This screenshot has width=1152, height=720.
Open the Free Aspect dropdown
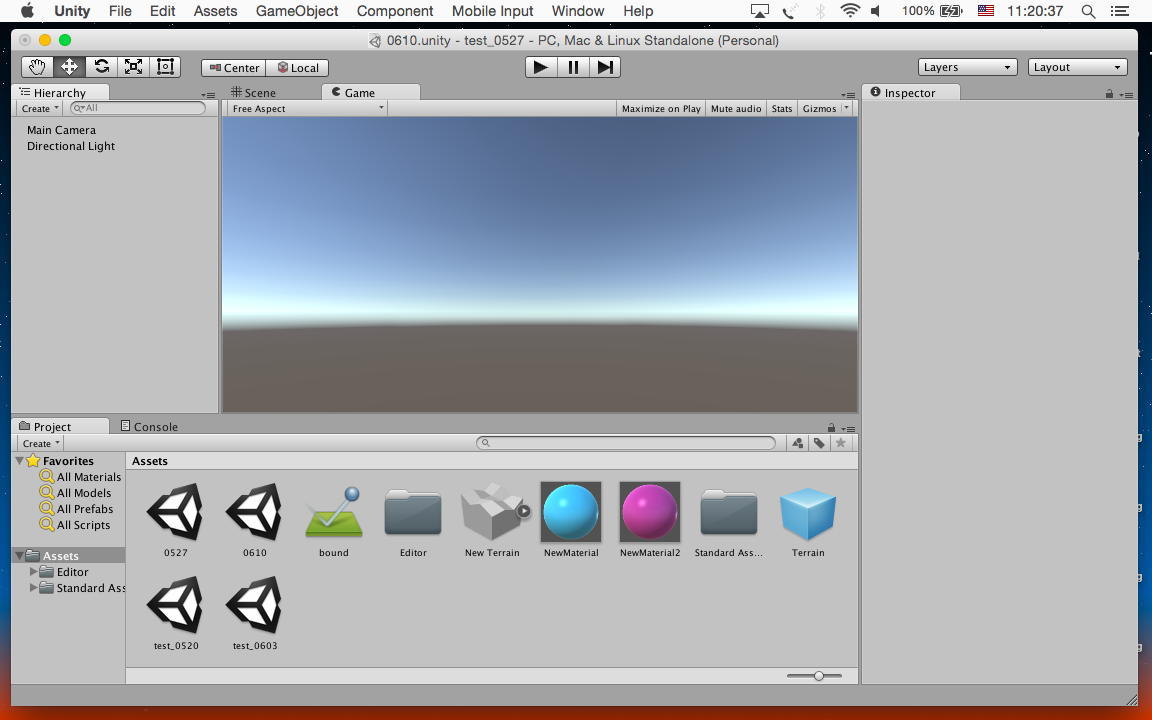coord(307,108)
